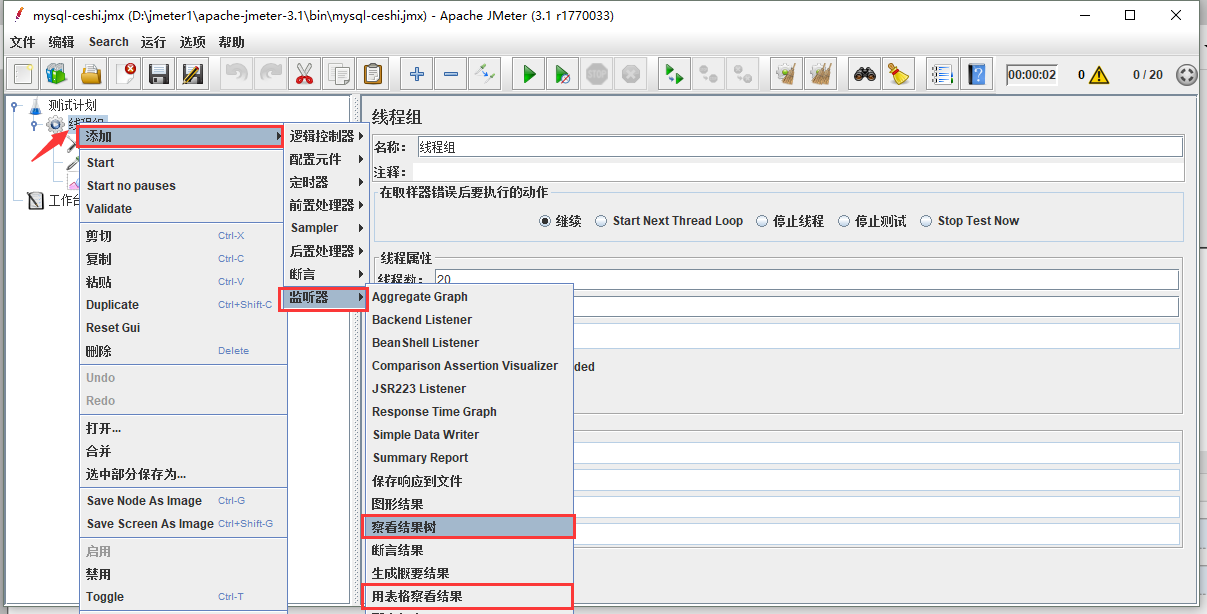Select the 停止测试 radio button
The width and height of the screenshot is (1207, 614).
[844, 221]
